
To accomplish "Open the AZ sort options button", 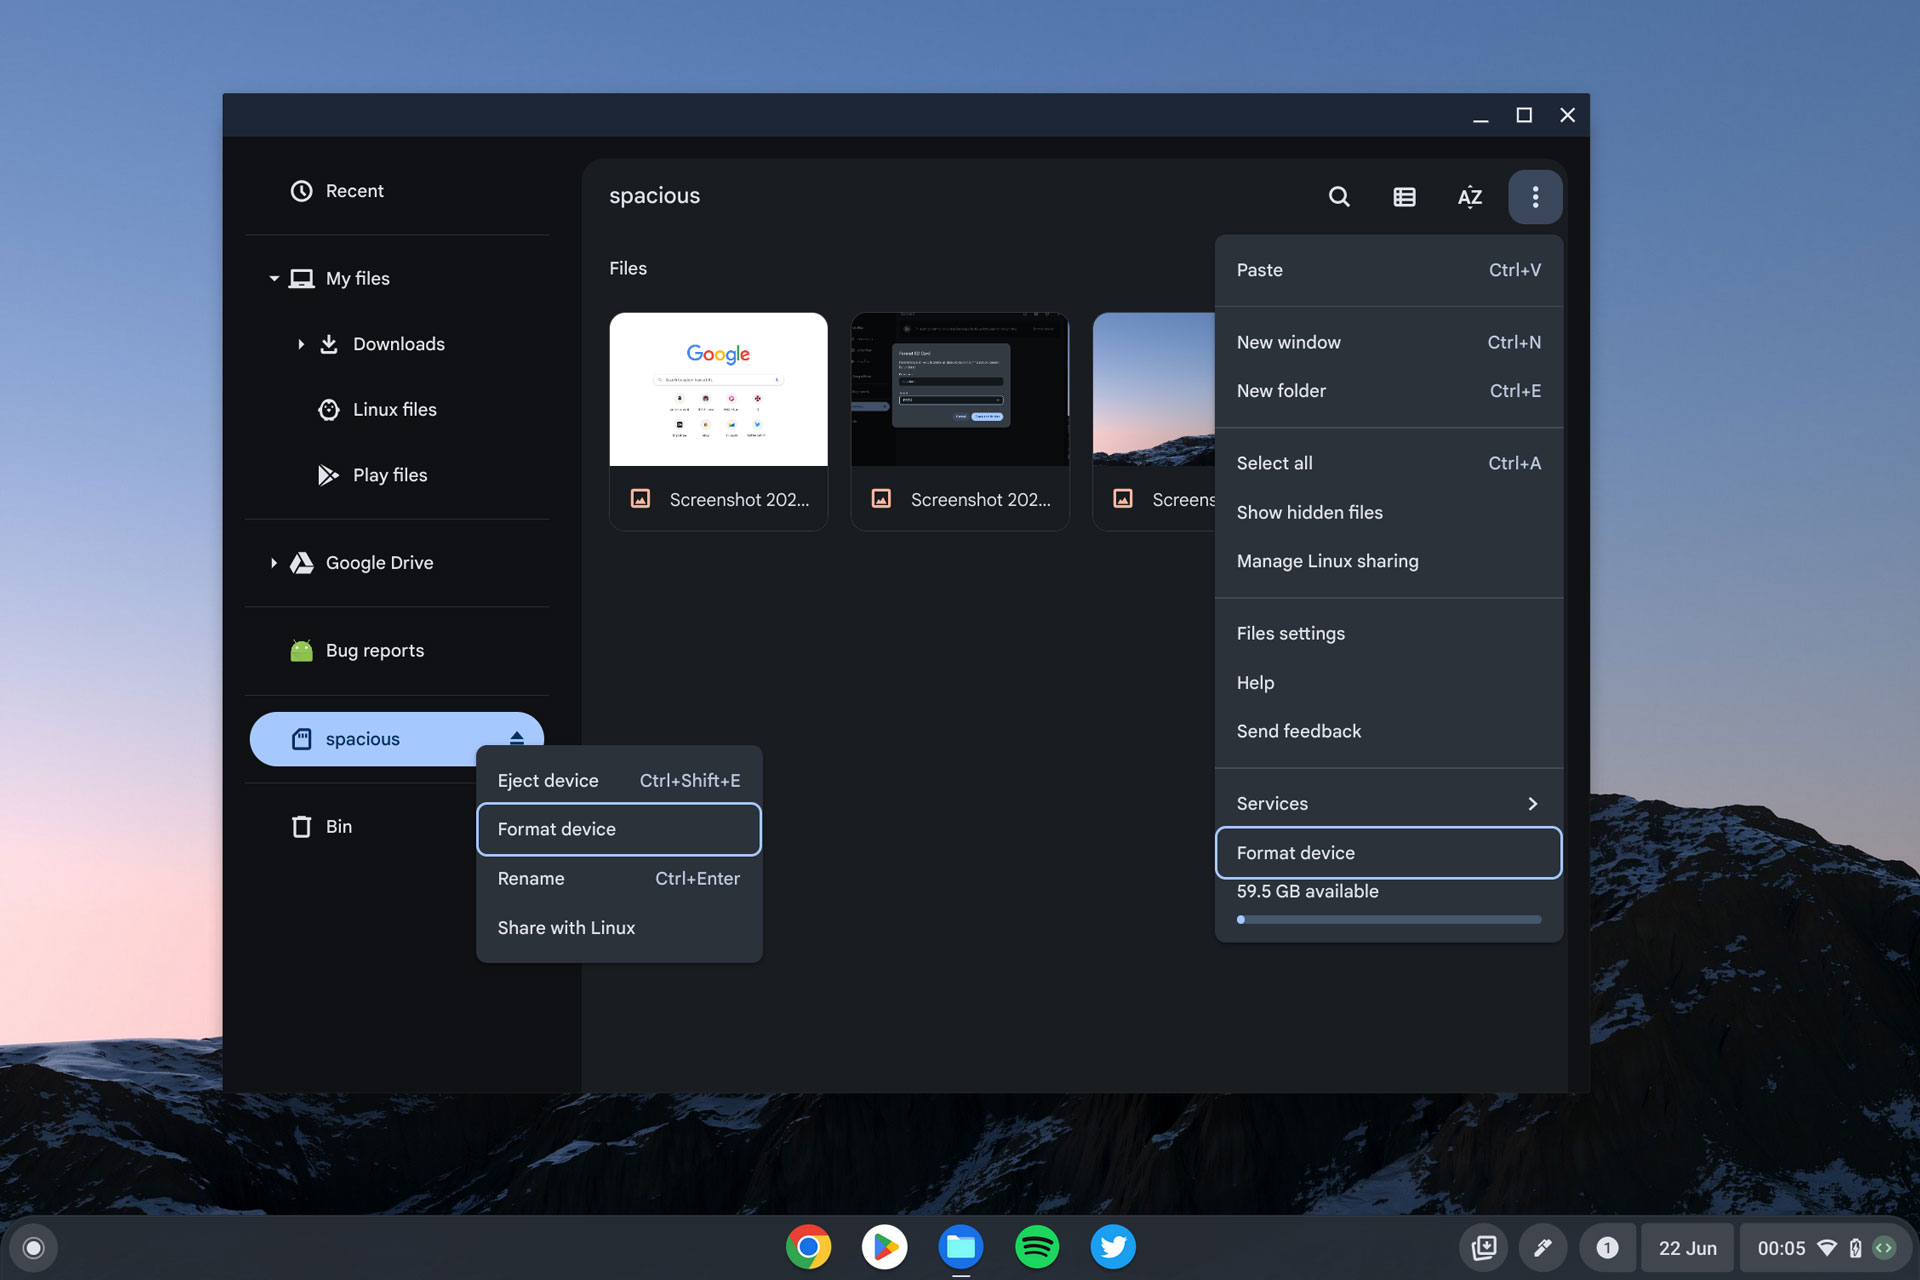I will tap(1469, 197).
